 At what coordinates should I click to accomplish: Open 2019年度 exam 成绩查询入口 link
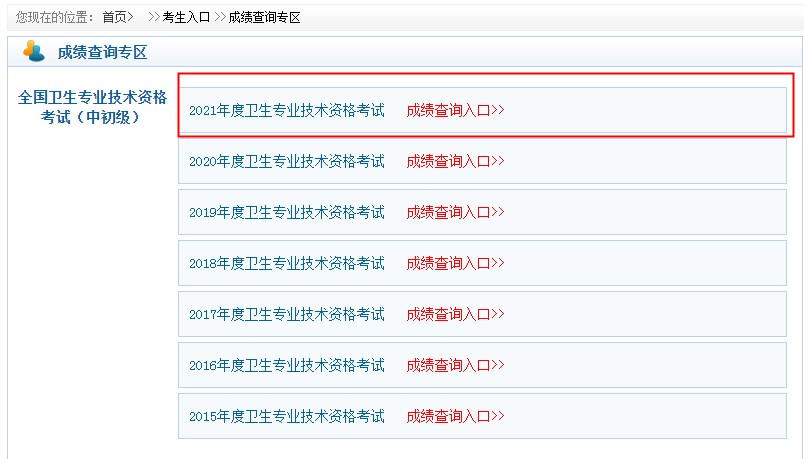pos(455,212)
